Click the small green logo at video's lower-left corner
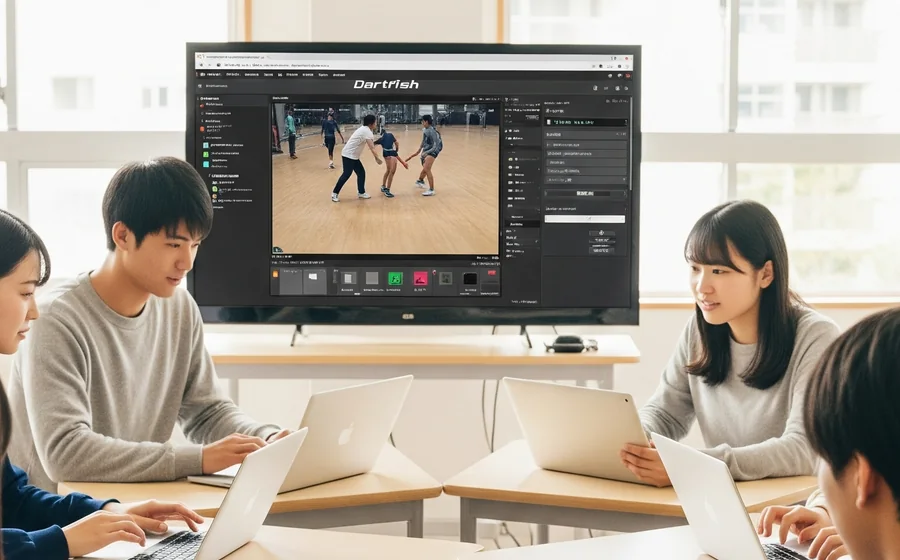The width and height of the screenshot is (900, 560). pos(278,250)
